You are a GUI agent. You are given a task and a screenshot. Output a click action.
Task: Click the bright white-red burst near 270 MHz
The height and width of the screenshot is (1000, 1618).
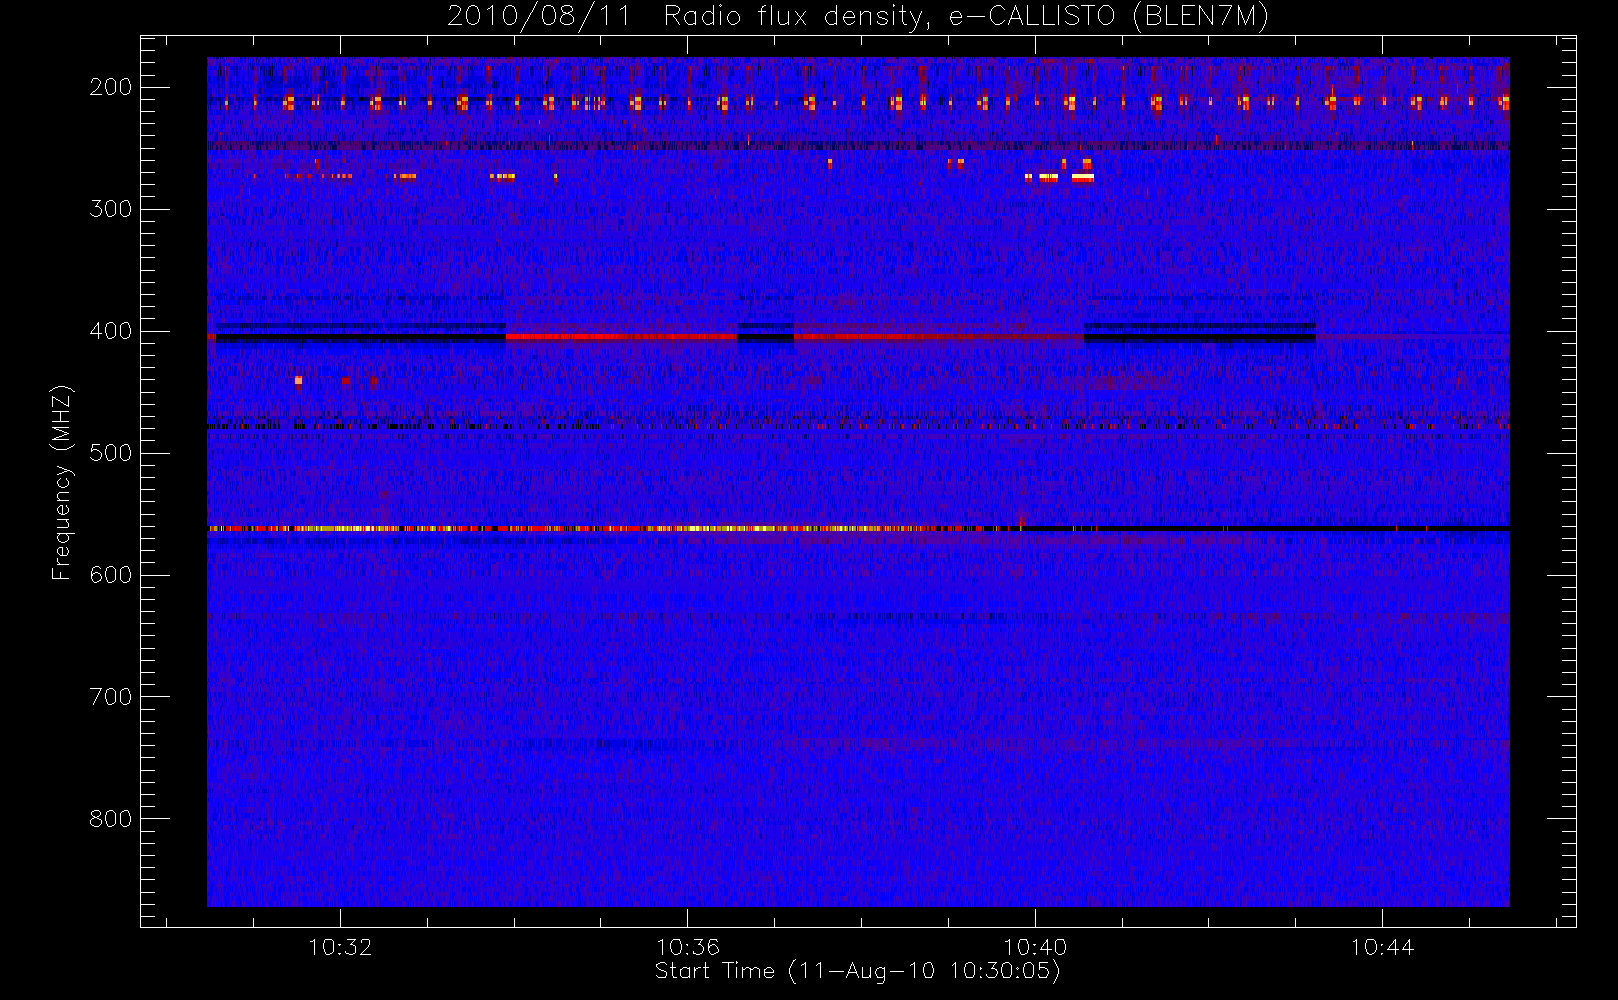click(1082, 177)
